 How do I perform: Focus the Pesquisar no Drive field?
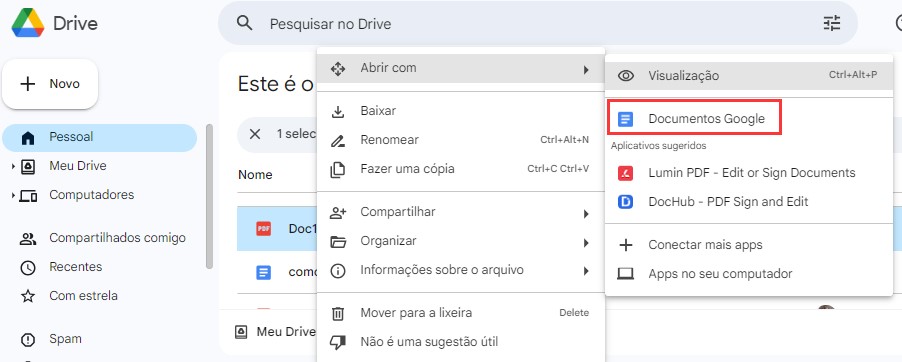point(537,24)
